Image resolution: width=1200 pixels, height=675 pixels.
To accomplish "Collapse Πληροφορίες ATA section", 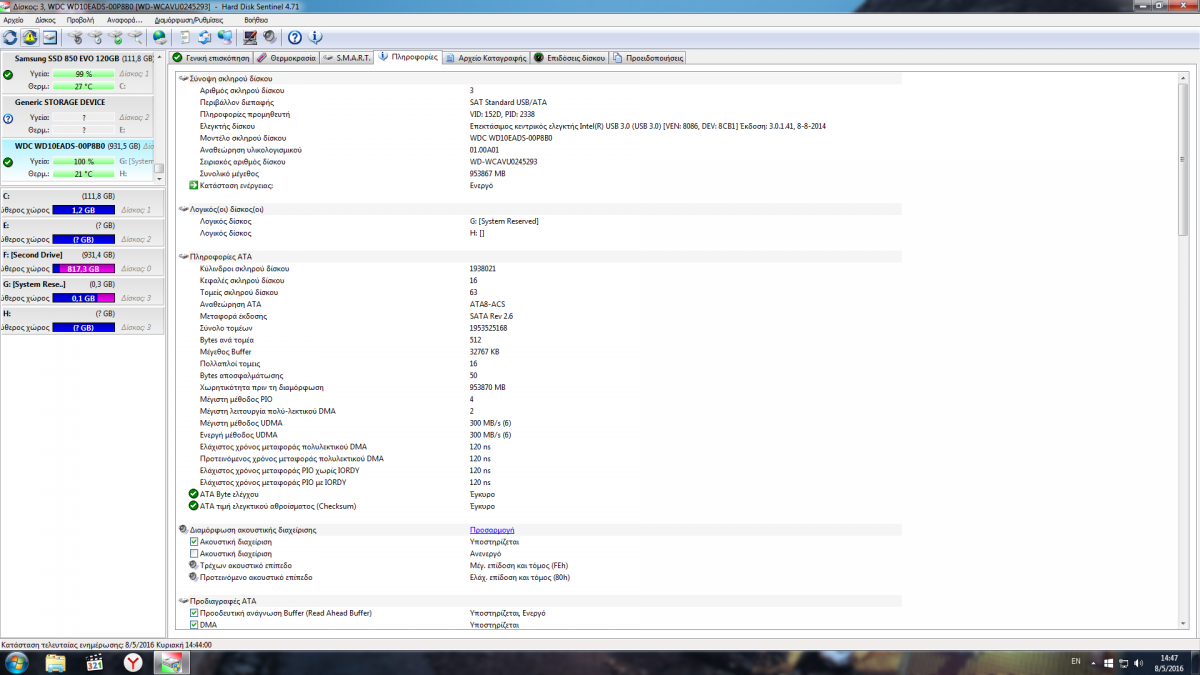I will coord(183,257).
